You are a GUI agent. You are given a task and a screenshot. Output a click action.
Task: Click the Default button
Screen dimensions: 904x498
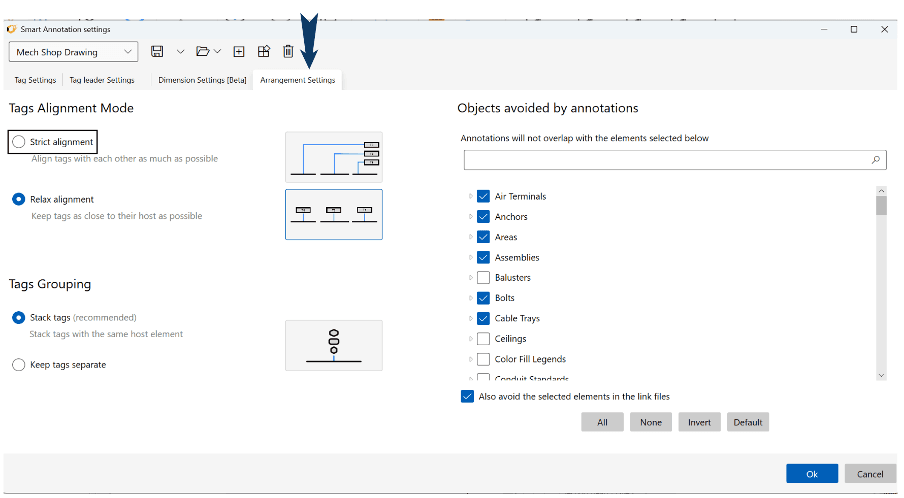click(x=748, y=422)
